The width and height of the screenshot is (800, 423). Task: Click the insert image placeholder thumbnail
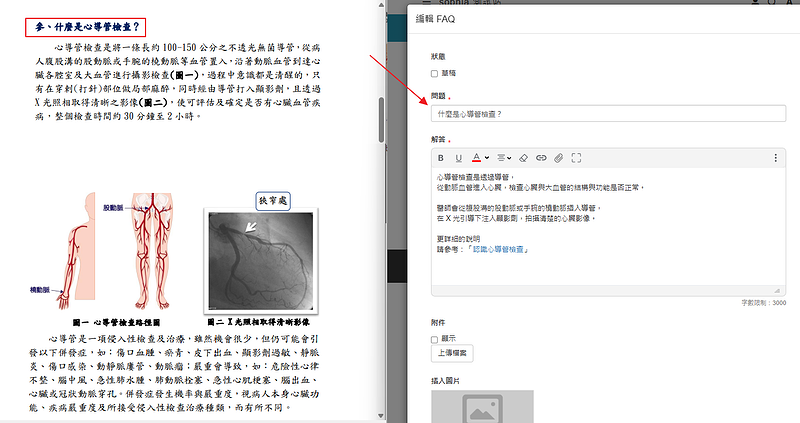click(482, 407)
